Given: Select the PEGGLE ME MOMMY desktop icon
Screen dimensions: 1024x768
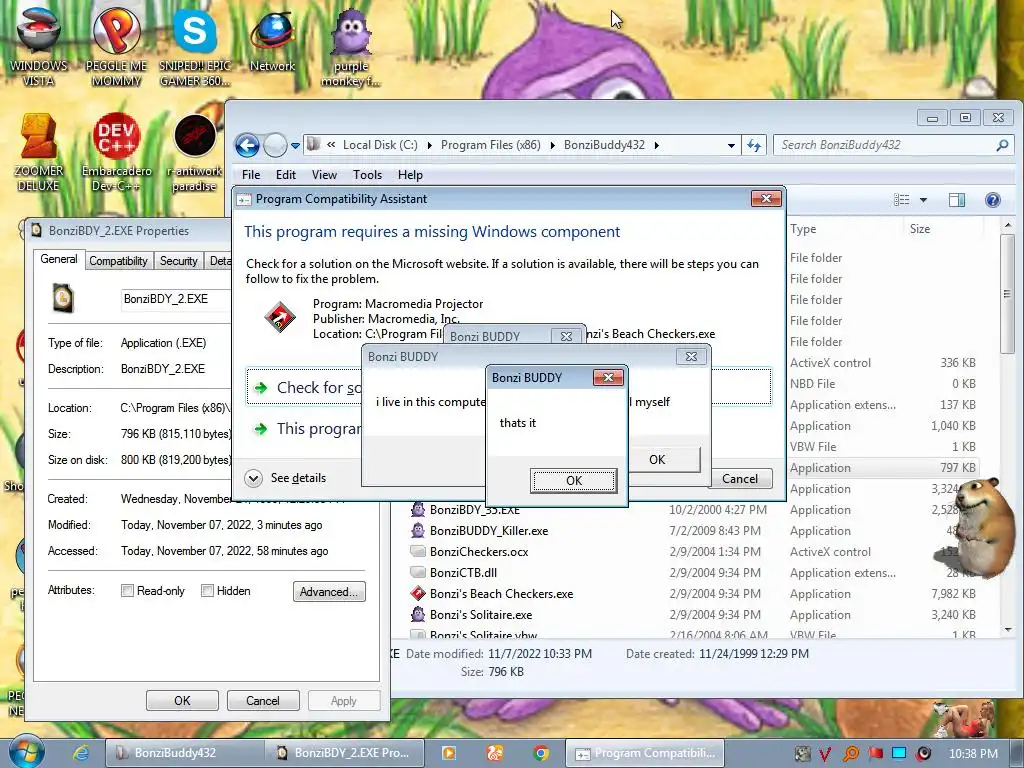Looking at the screenshot, I should coord(116,46).
